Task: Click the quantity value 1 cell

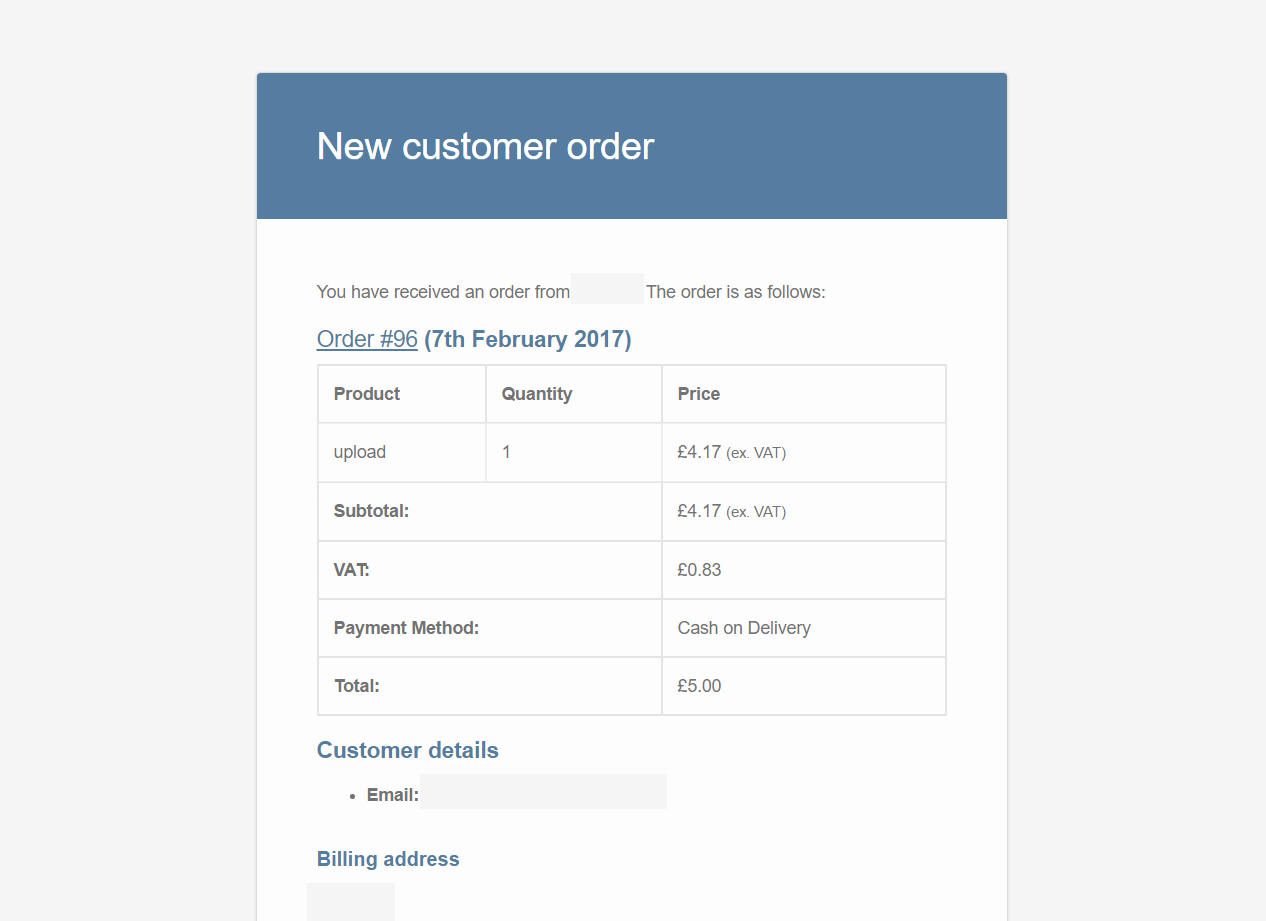Action: (574, 452)
